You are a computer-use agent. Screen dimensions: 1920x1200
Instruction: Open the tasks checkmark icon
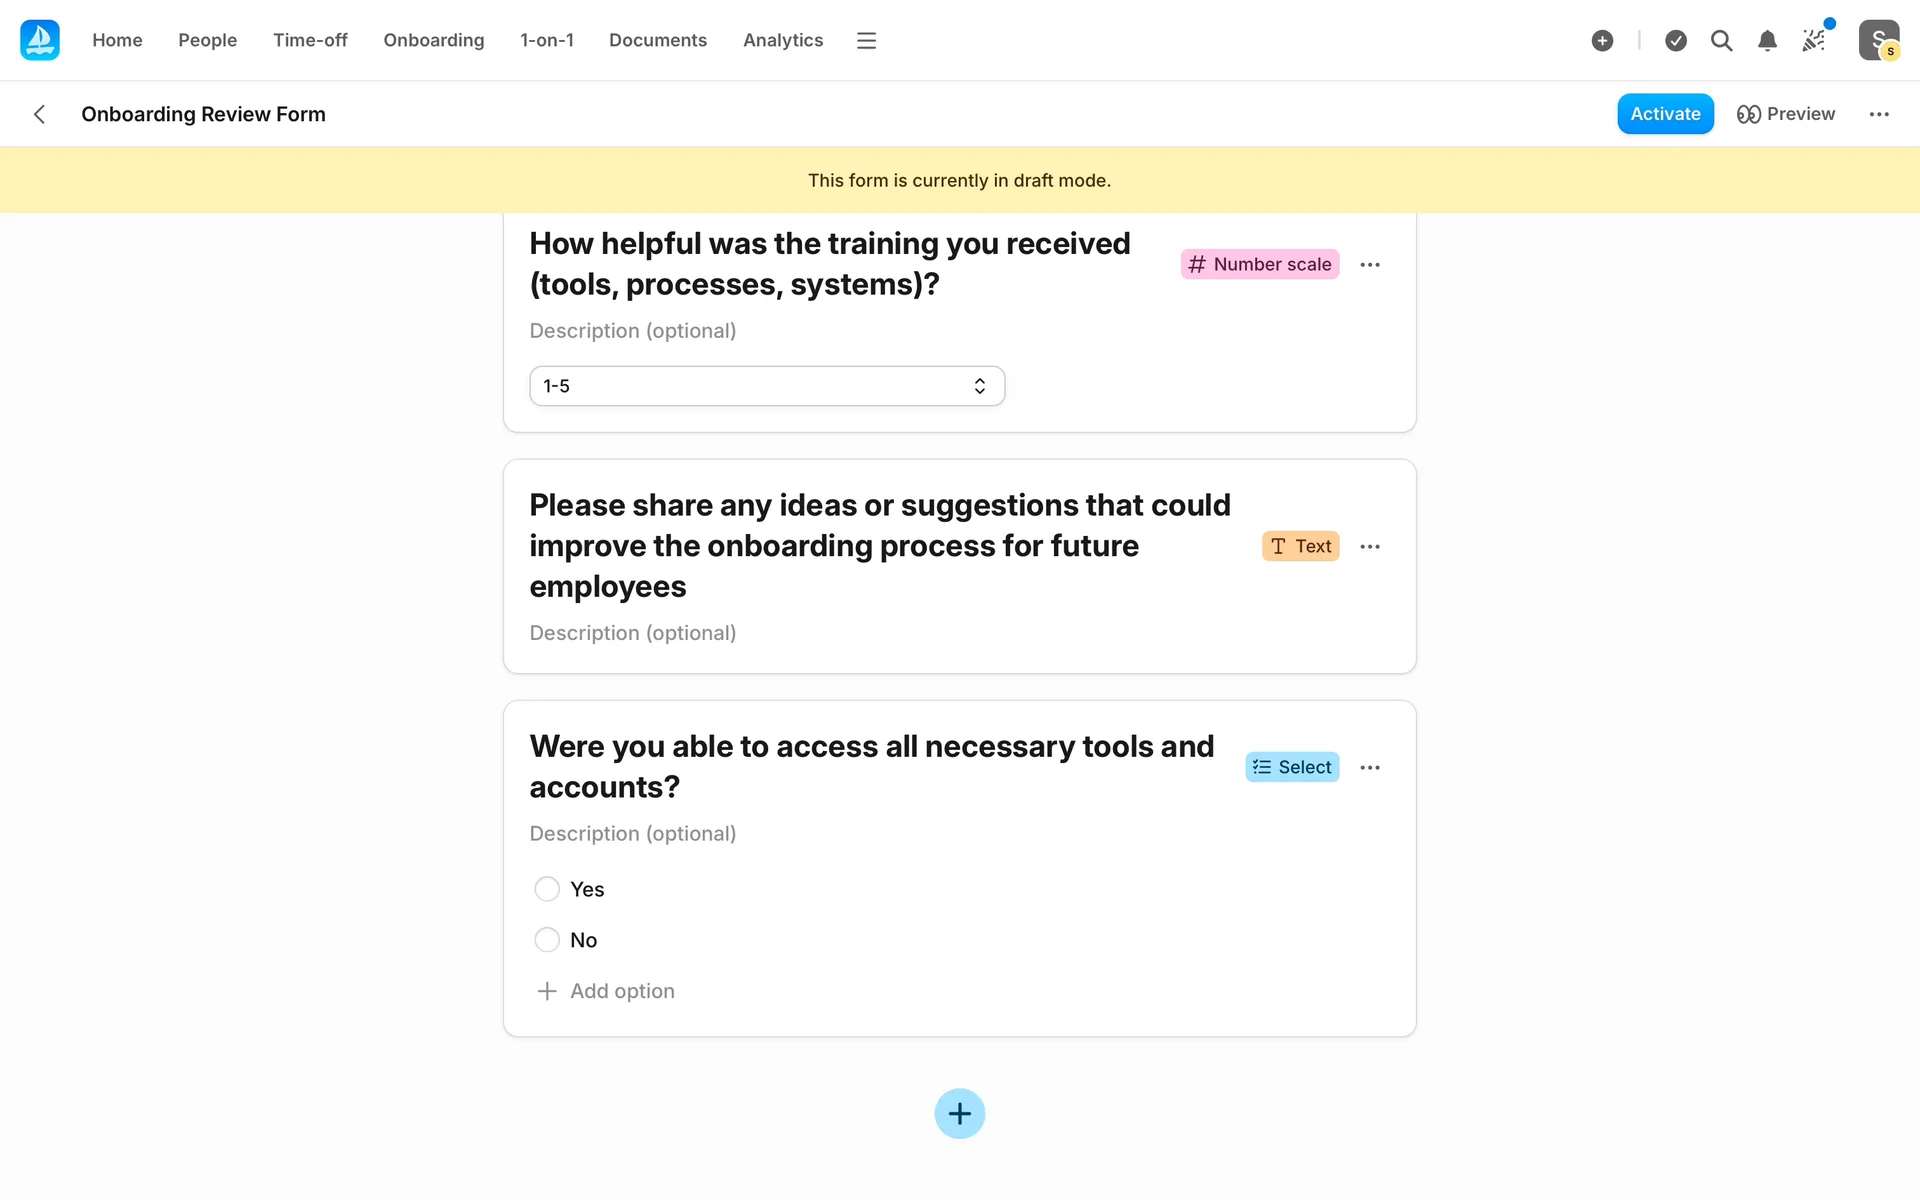click(1676, 40)
